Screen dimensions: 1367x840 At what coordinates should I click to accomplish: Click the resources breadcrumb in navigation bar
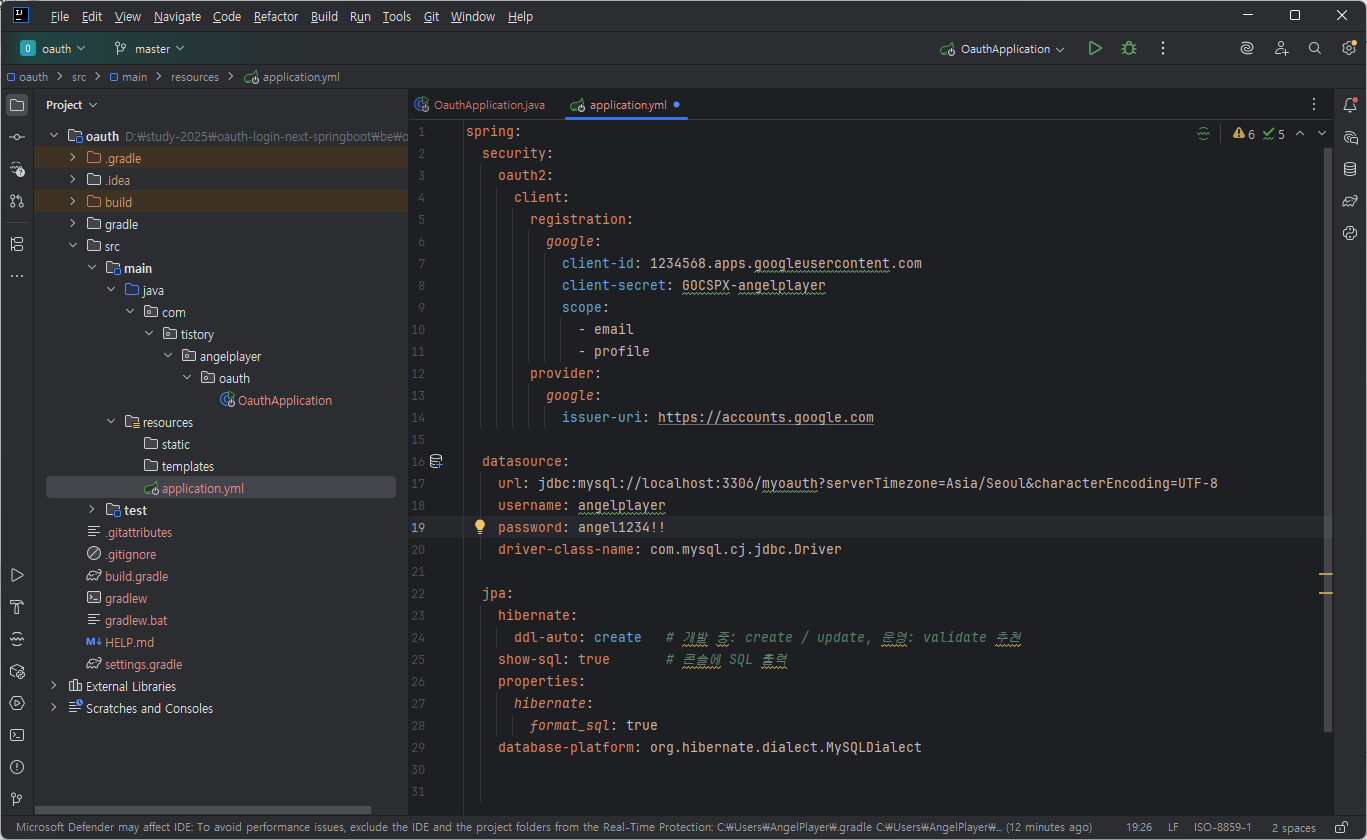194,77
